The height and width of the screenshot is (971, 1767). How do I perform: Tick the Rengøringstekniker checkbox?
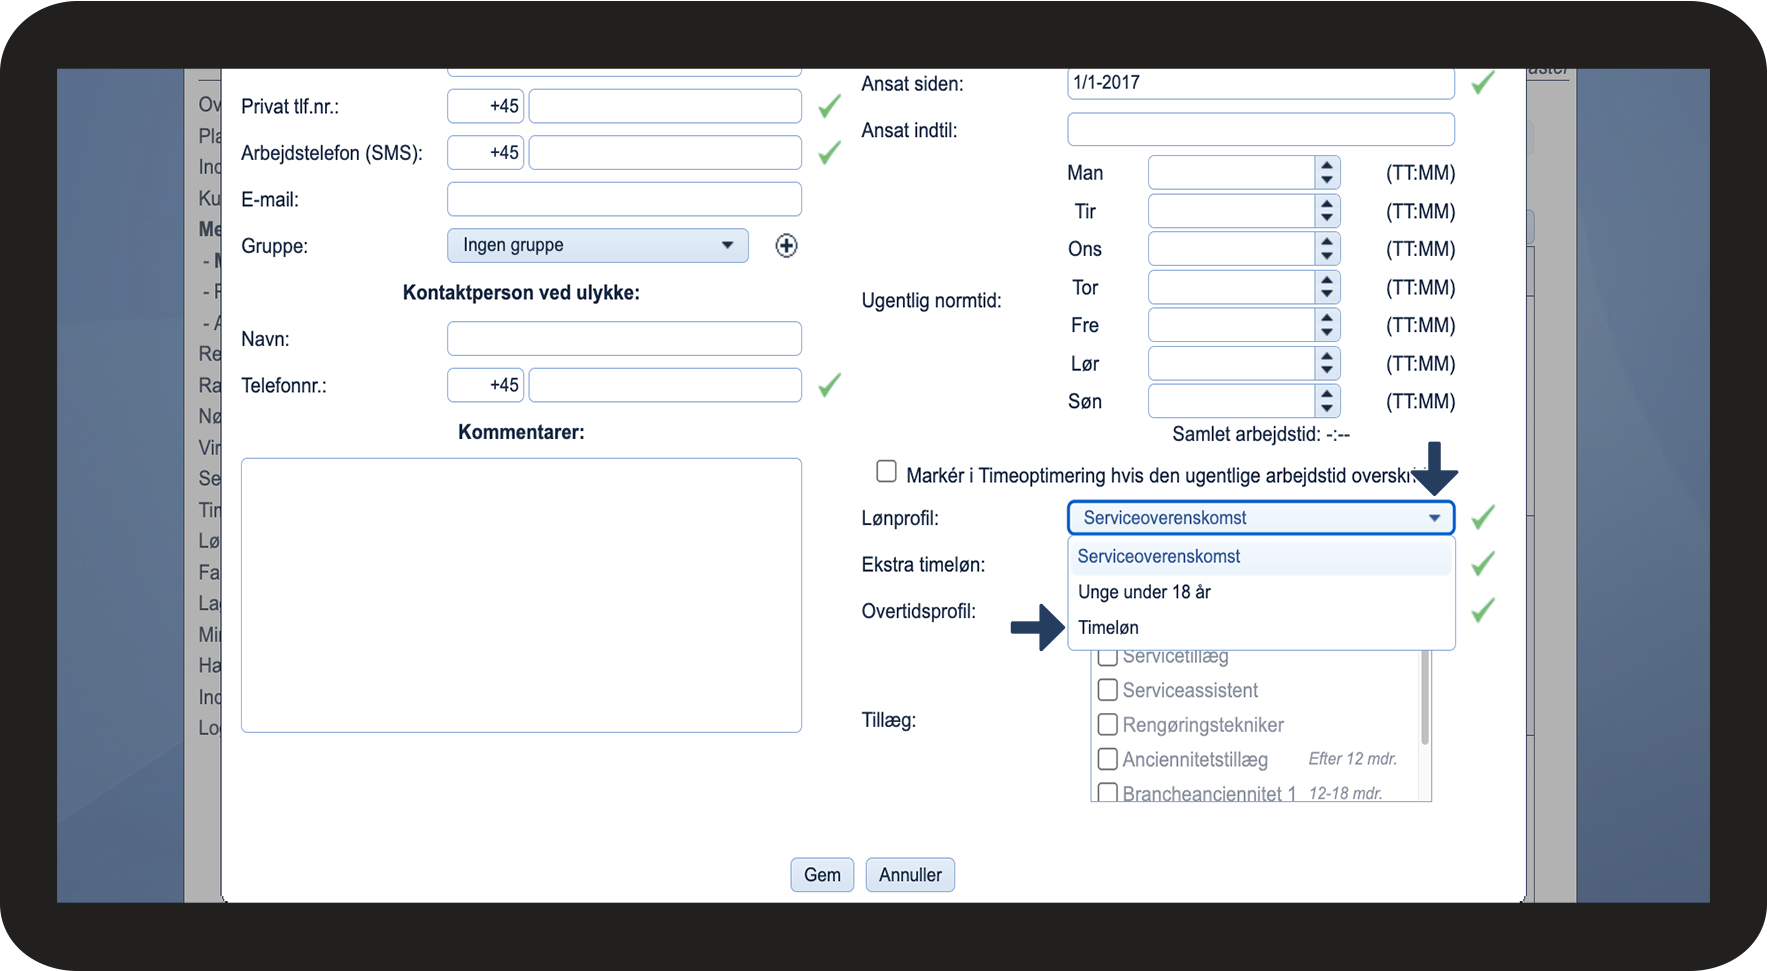[x=1107, y=724]
